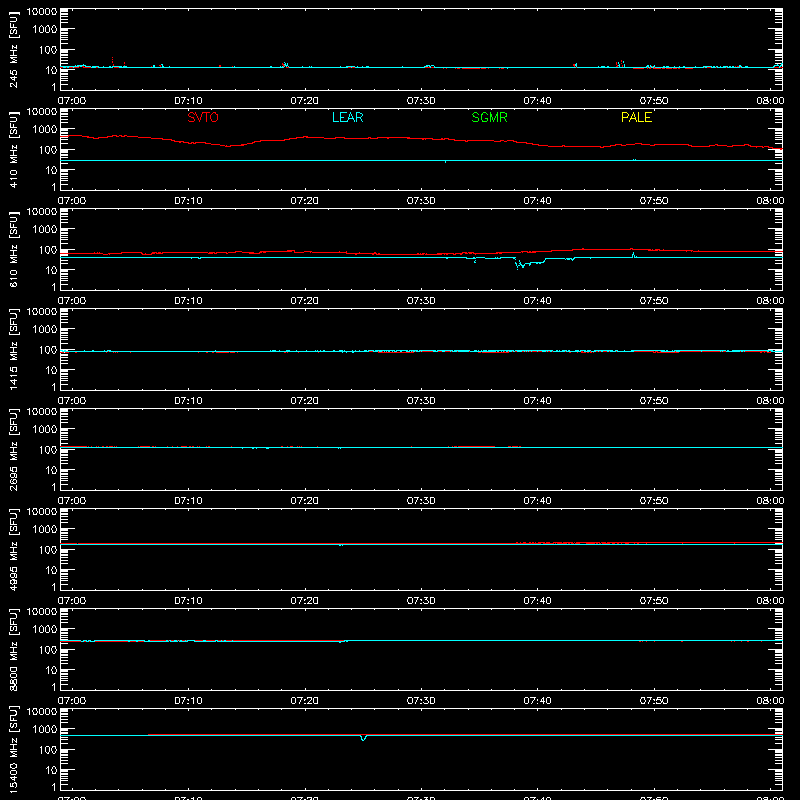Click the green SGMR legend label
The height and width of the screenshot is (800, 800).
coord(489,117)
